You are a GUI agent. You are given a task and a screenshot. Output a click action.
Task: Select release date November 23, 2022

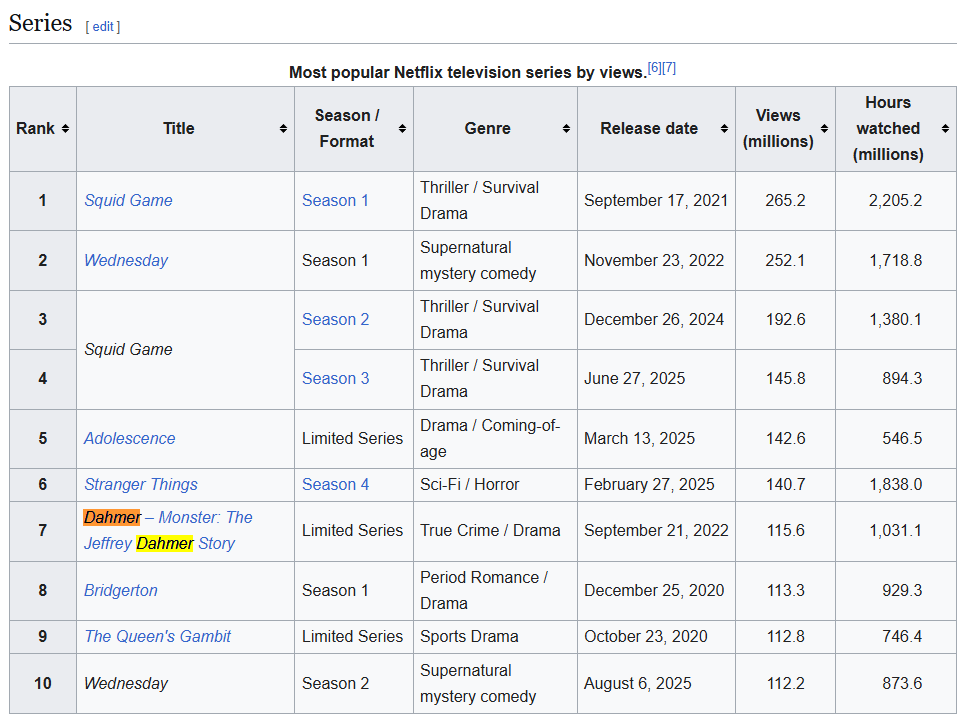pyautogui.click(x=654, y=260)
